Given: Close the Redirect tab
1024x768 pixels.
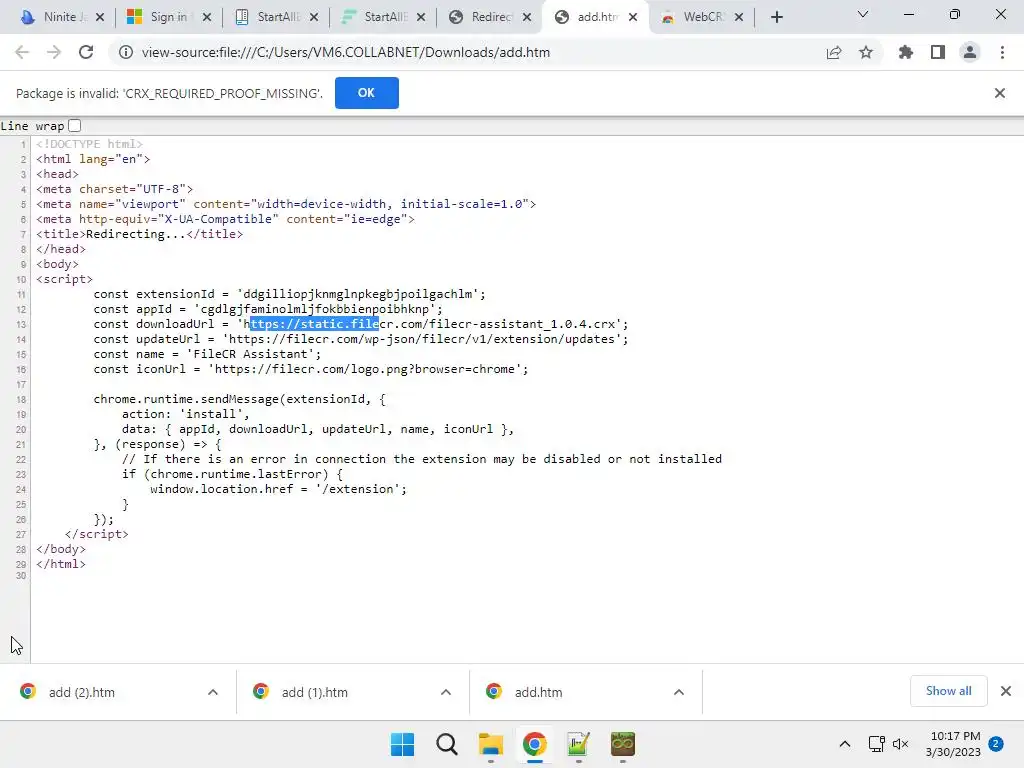Looking at the screenshot, I should coord(527,17).
